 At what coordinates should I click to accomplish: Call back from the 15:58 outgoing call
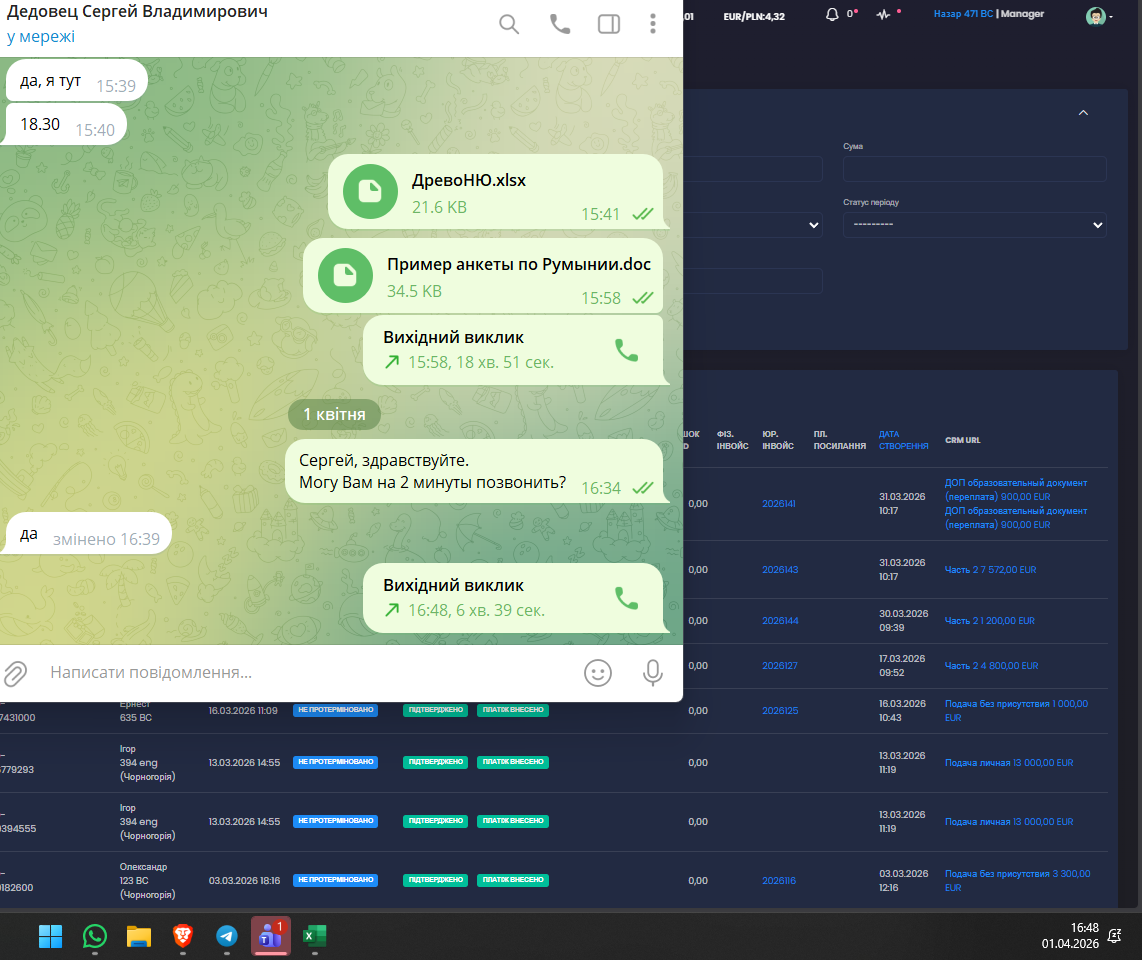pos(626,350)
